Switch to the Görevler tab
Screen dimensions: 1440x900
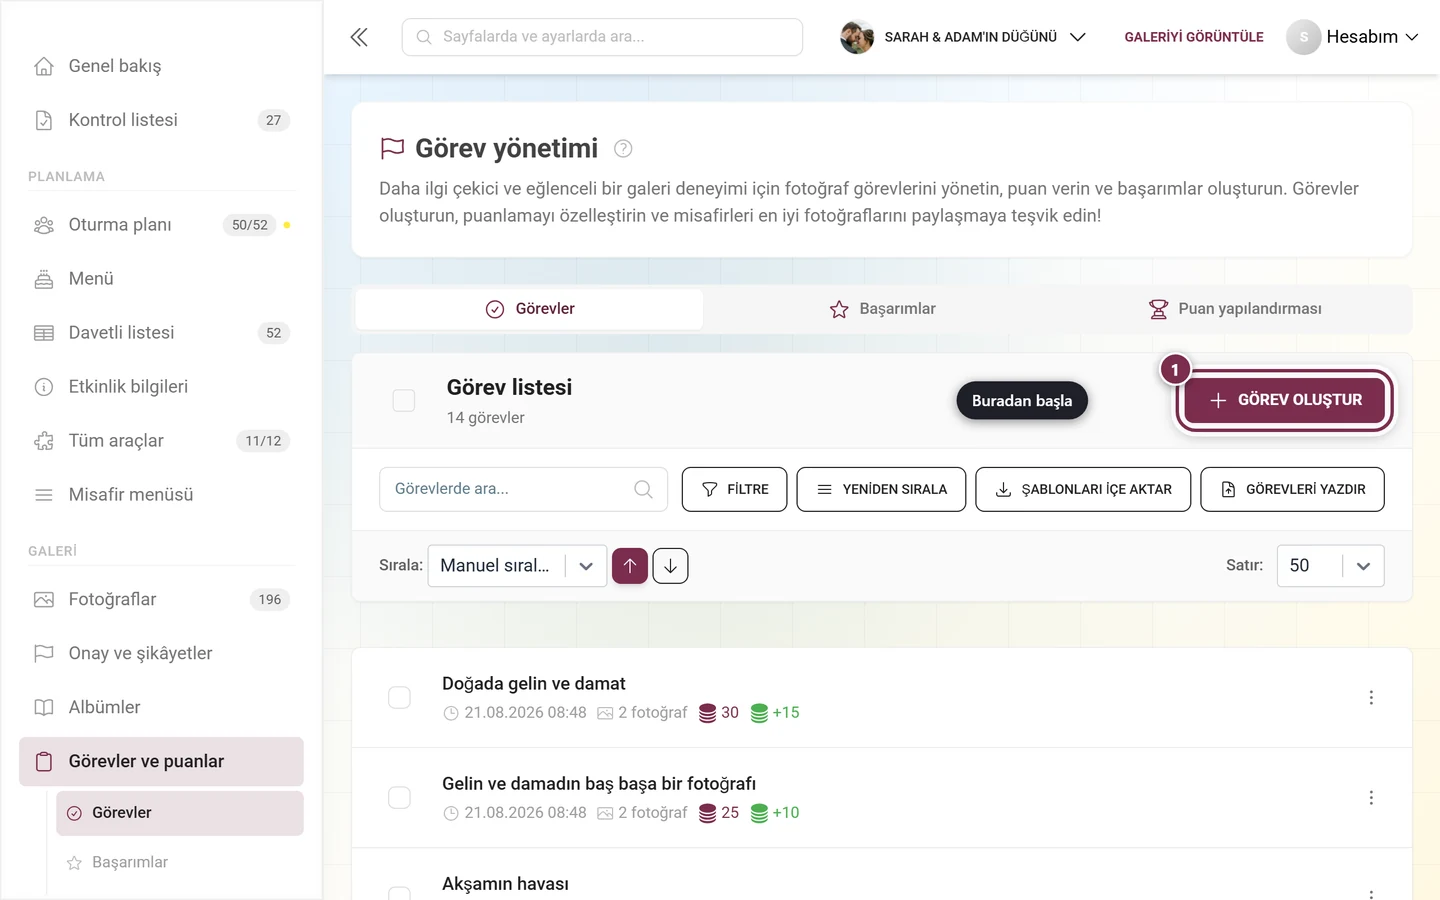(x=530, y=309)
